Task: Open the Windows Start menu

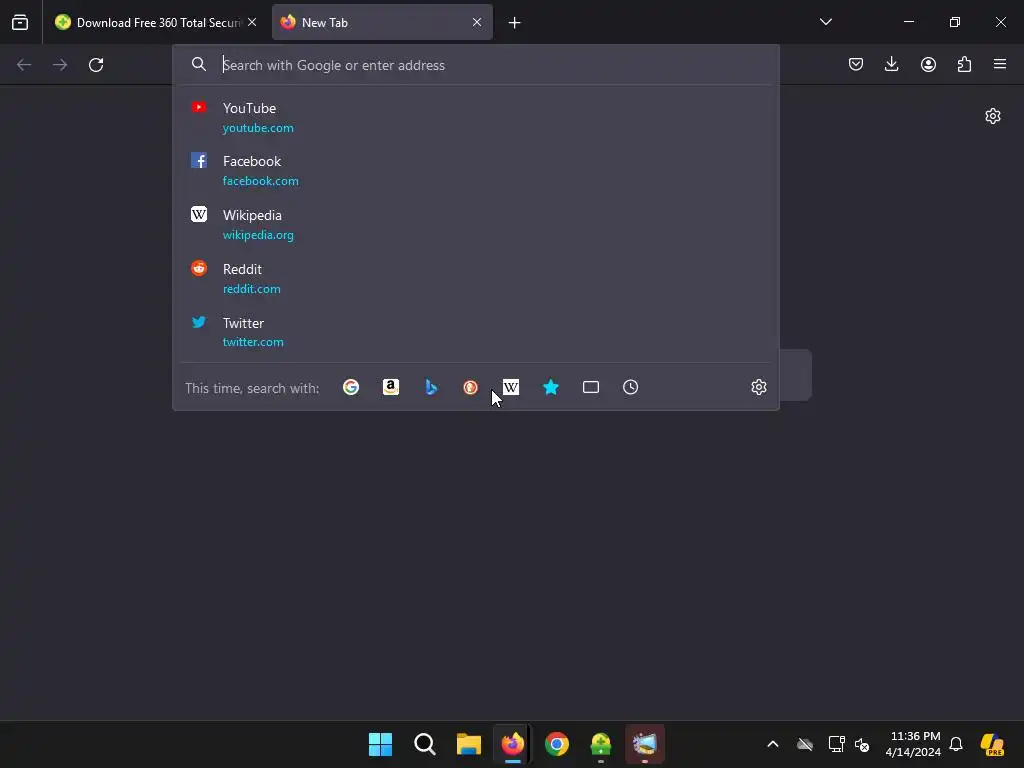Action: (380, 744)
